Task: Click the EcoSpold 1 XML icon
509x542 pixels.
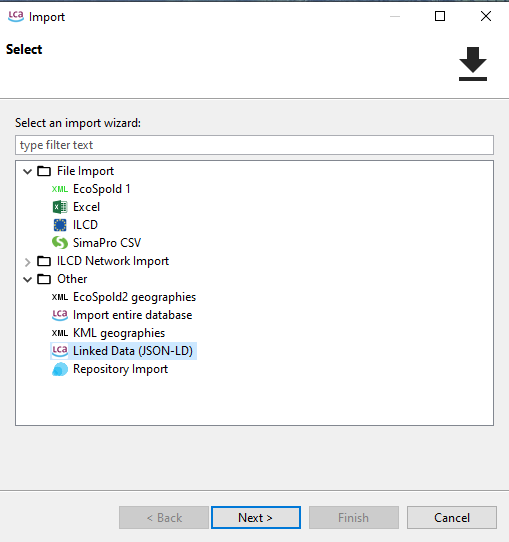Action: click(x=60, y=189)
